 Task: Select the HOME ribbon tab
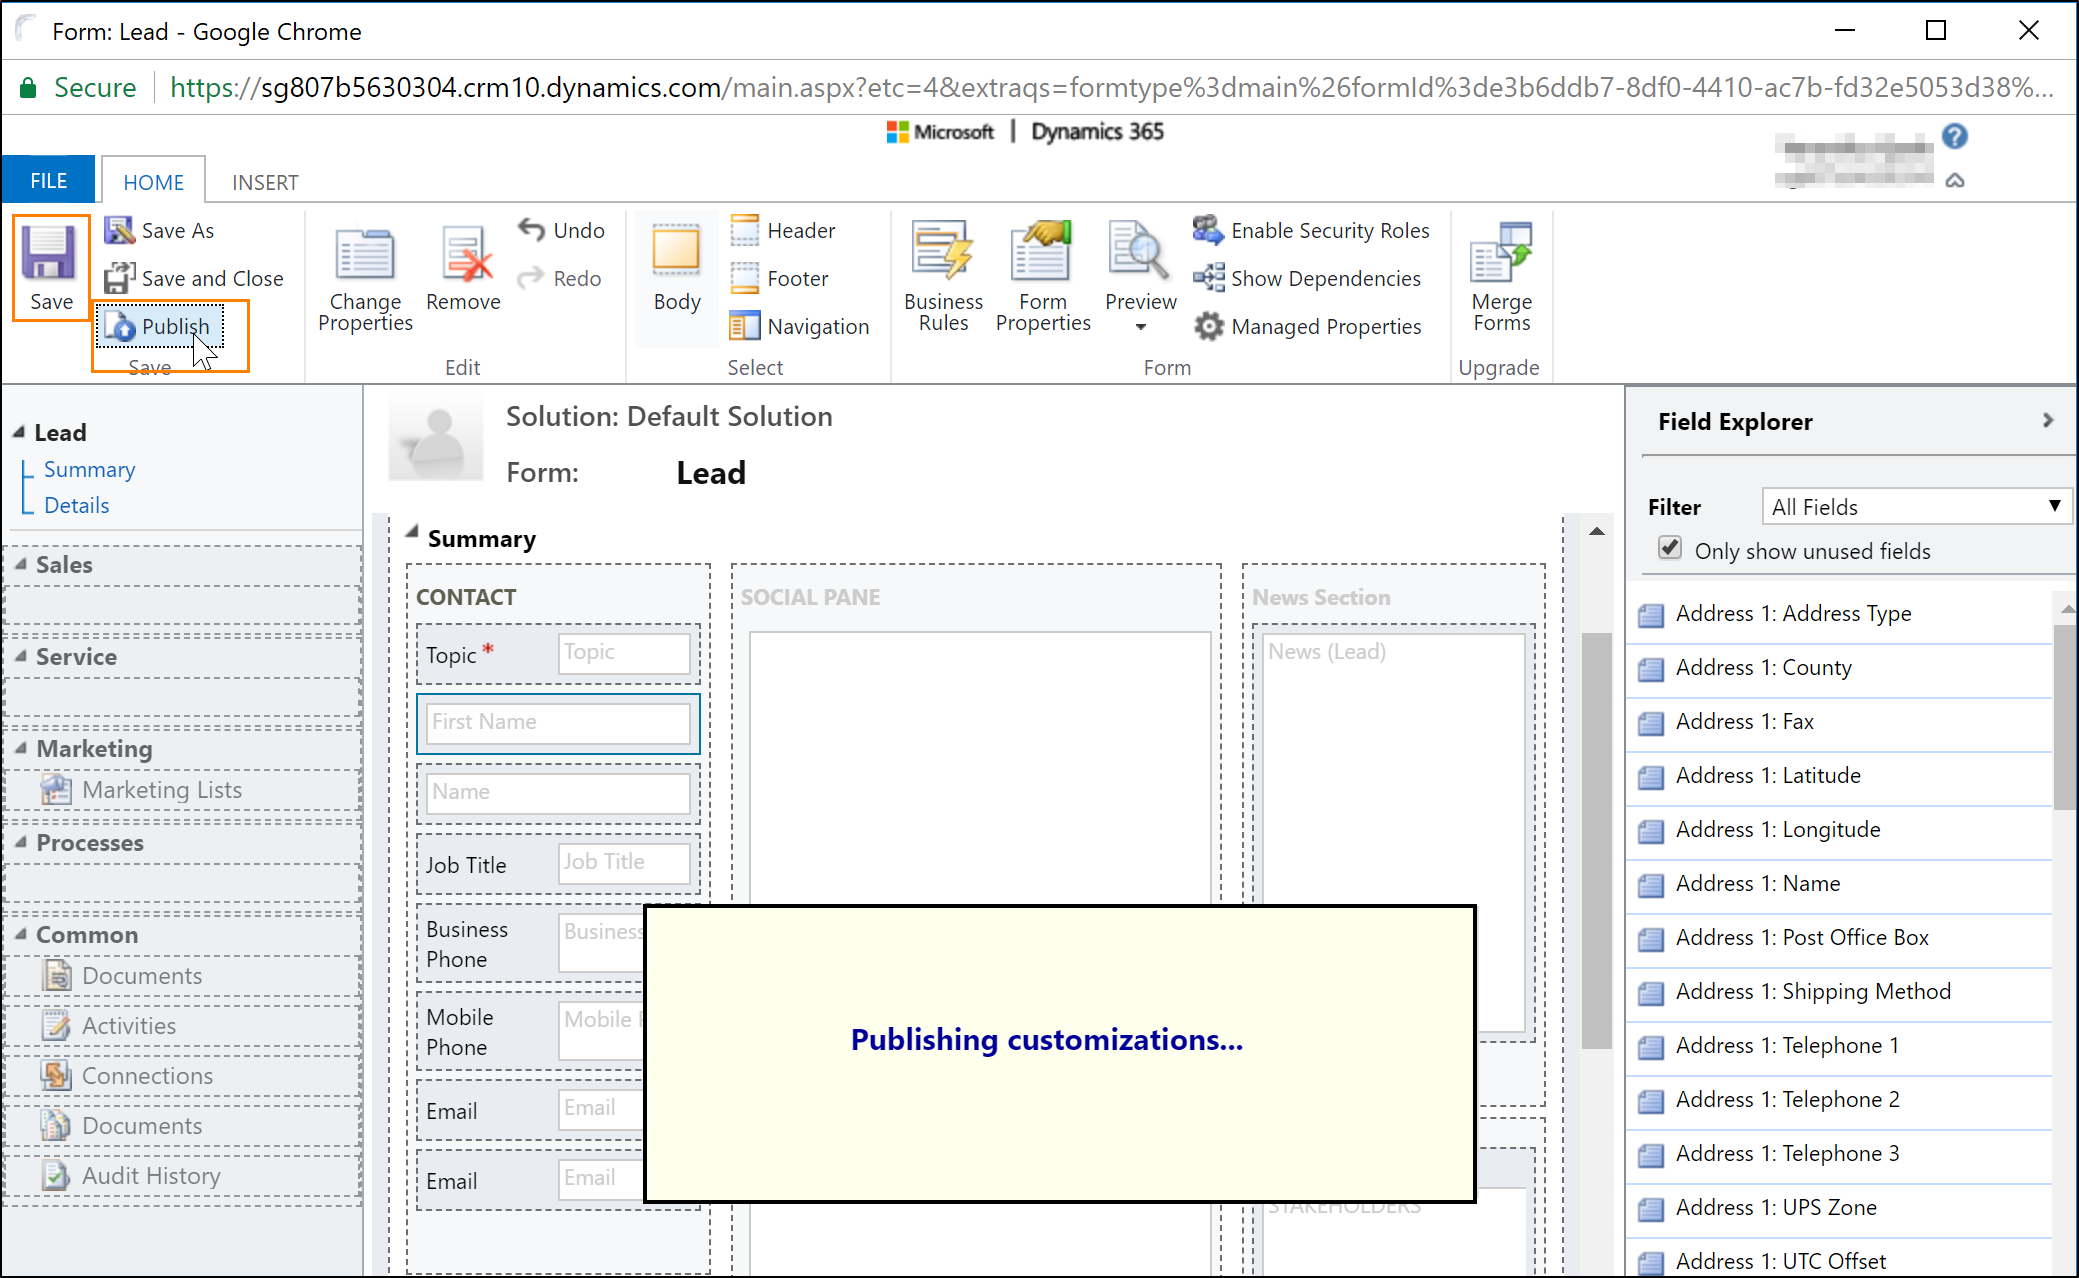pos(153,180)
